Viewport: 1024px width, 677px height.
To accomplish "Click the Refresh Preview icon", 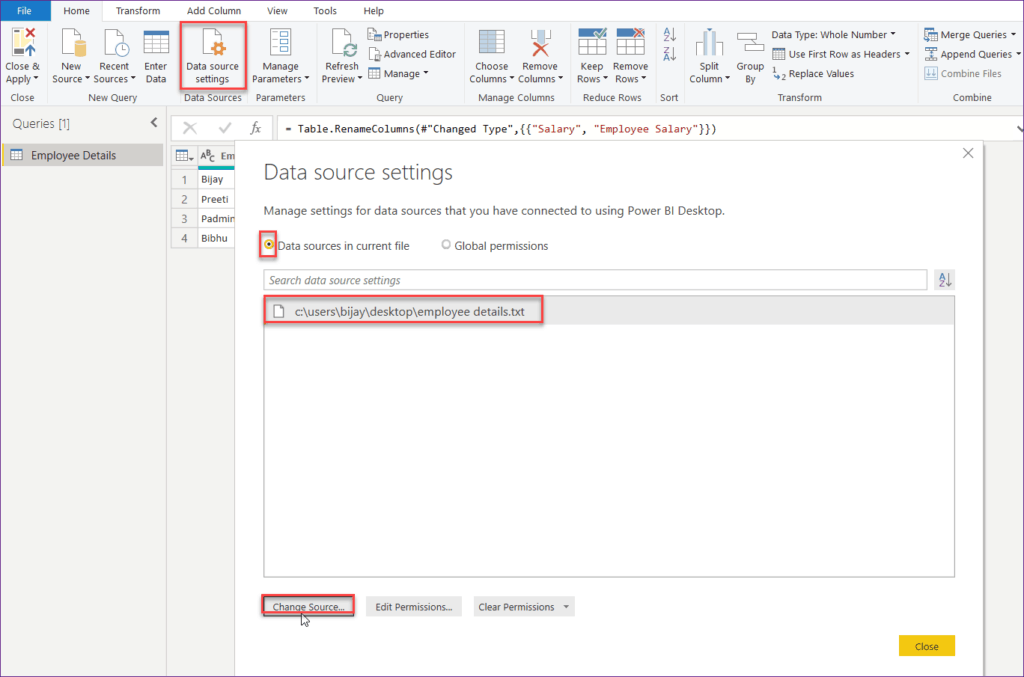I will click(343, 42).
